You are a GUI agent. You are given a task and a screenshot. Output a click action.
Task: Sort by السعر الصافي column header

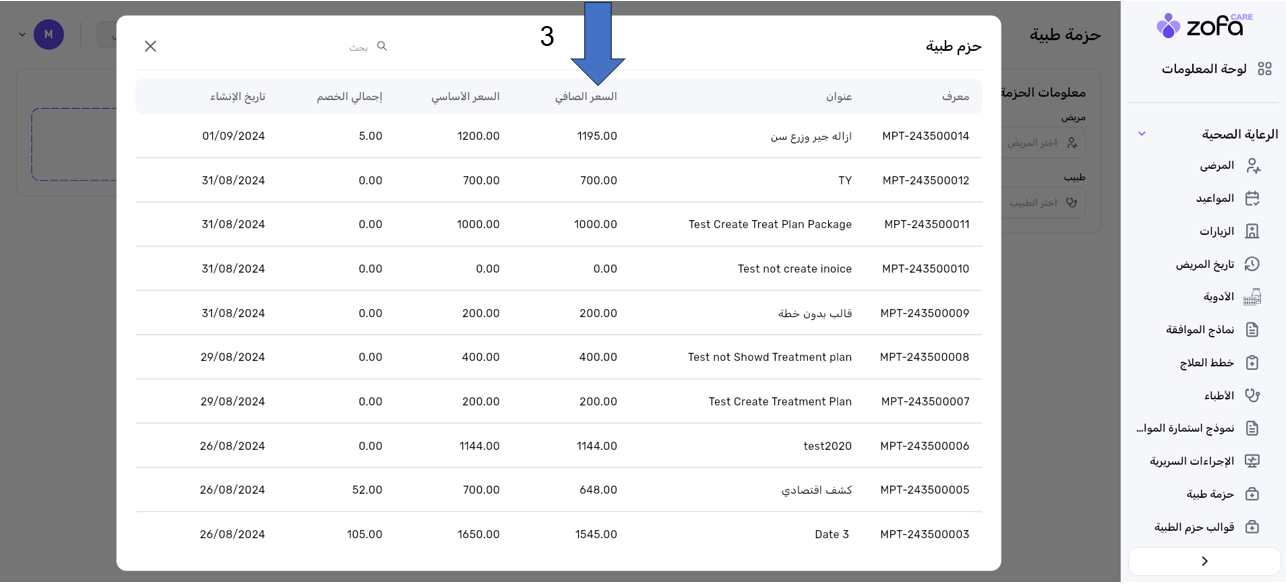(x=586, y=97)
